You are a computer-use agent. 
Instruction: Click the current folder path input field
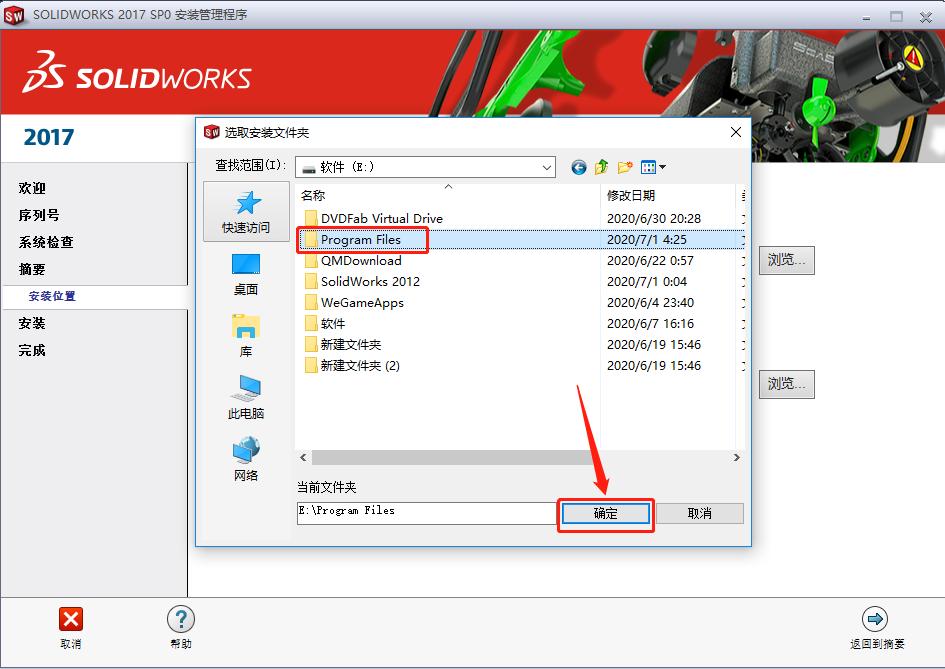coord(425,512)
